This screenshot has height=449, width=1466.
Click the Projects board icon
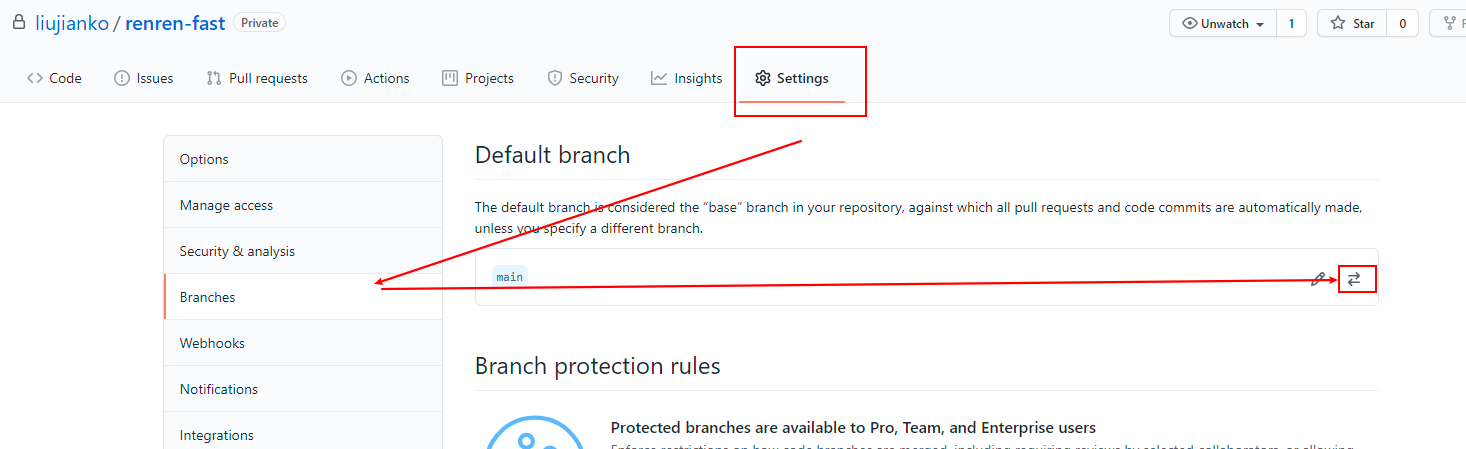point(450,78)
